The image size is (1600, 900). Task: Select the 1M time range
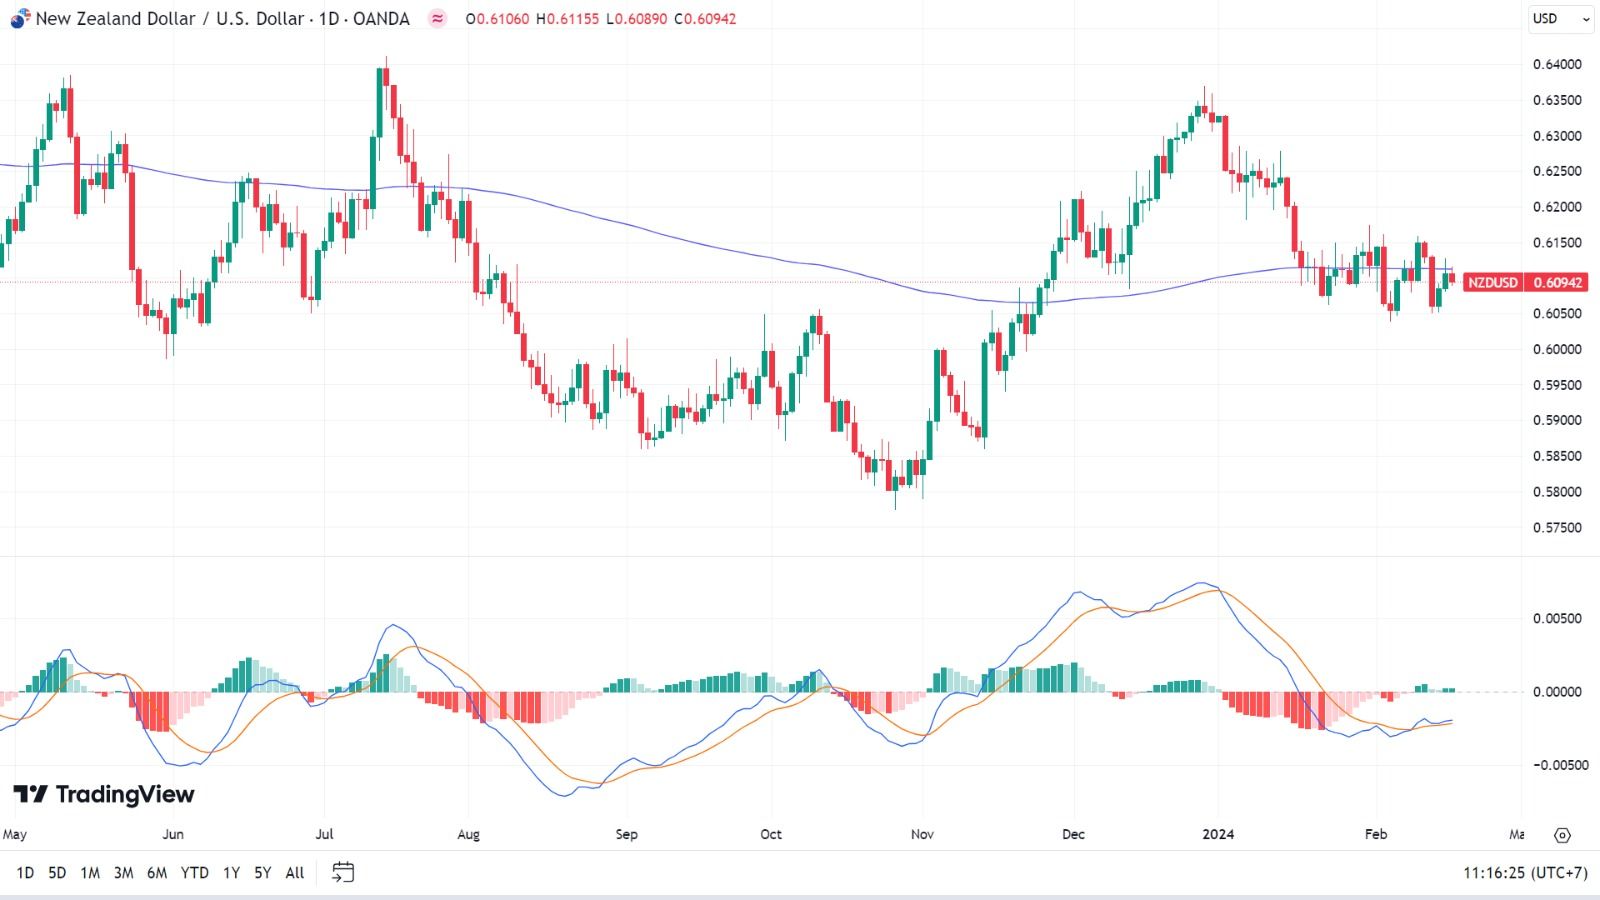pos(90,873)
